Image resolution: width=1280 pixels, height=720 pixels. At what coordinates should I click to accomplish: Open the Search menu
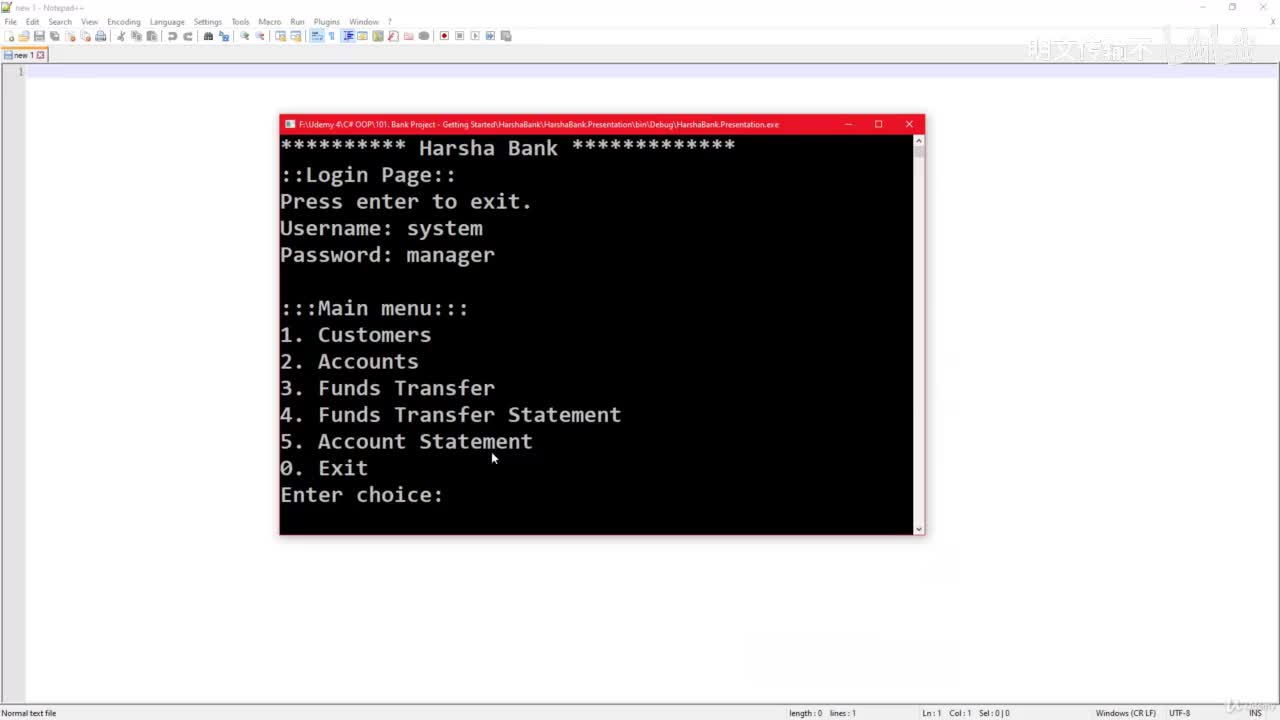pyautogui.click(x=60, y=21)
